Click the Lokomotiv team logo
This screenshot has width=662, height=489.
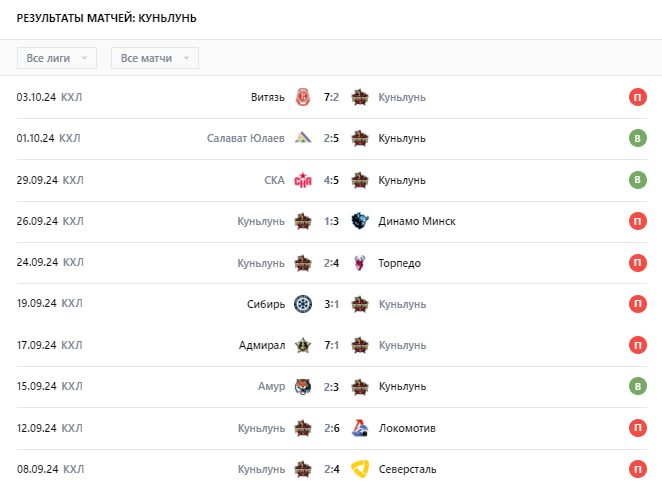click(361, 428)
